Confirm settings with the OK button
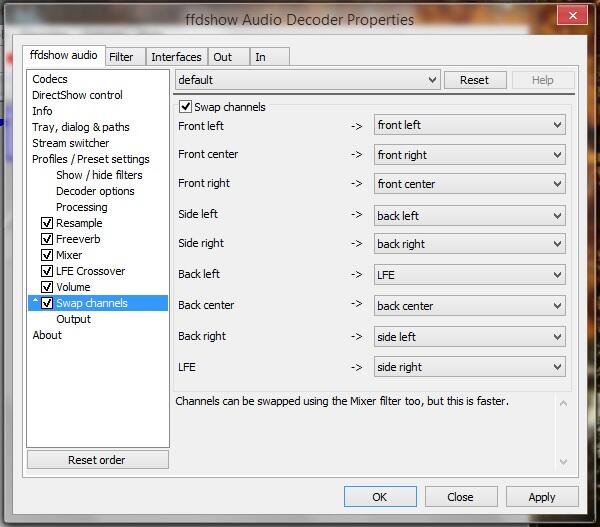 pos(380,497)
